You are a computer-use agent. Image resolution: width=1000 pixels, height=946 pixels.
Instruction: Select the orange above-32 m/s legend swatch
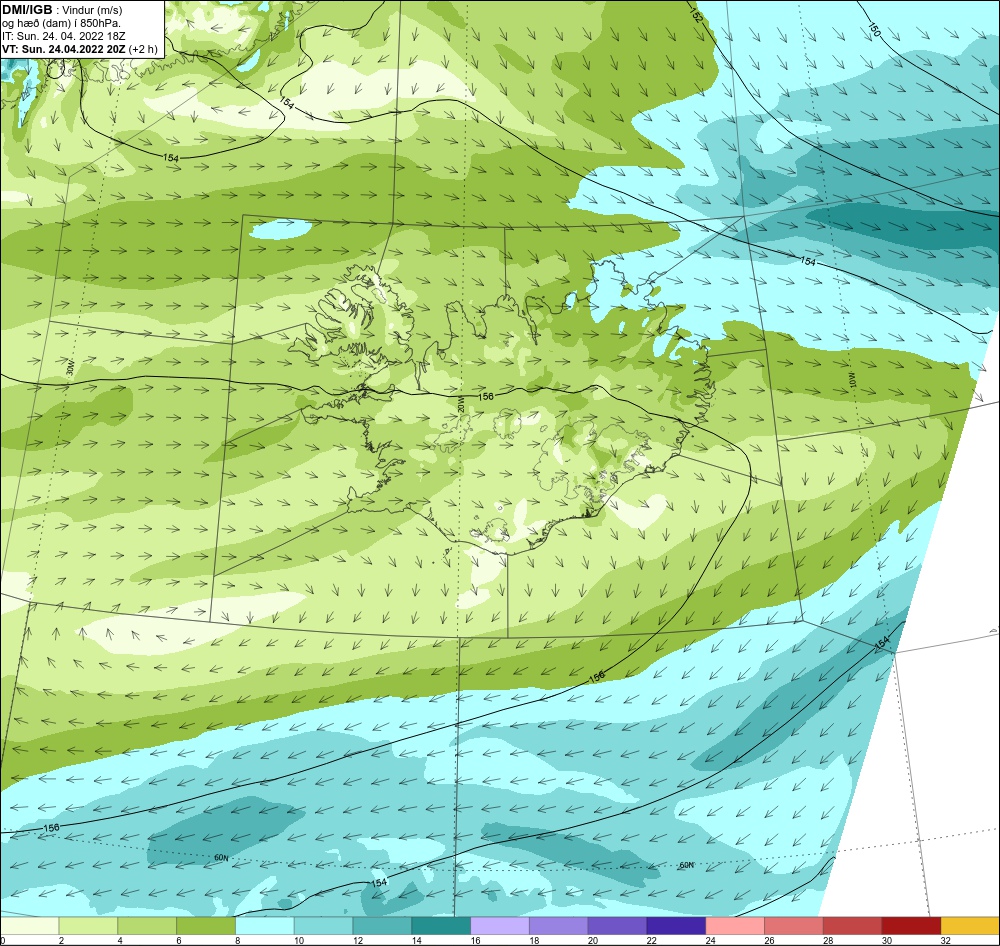[970, 926]
